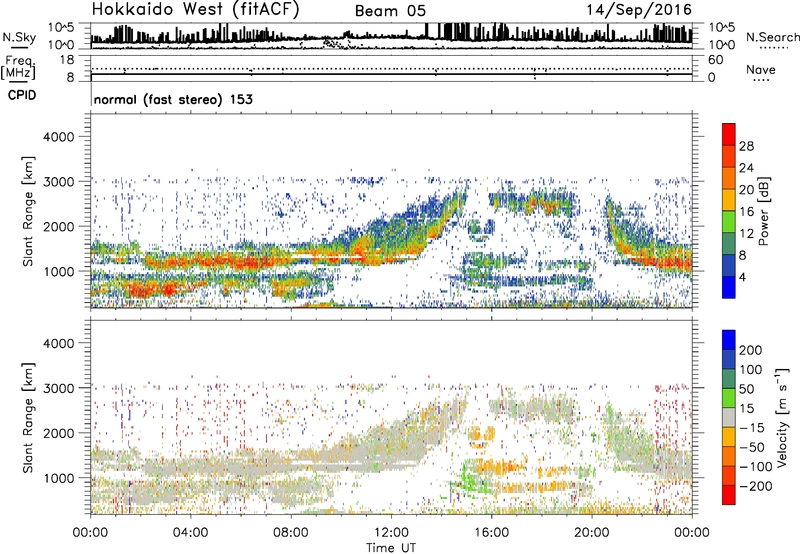
Task: Select the '4000' tick on the power panel
Action: click(x=59, y=137)
